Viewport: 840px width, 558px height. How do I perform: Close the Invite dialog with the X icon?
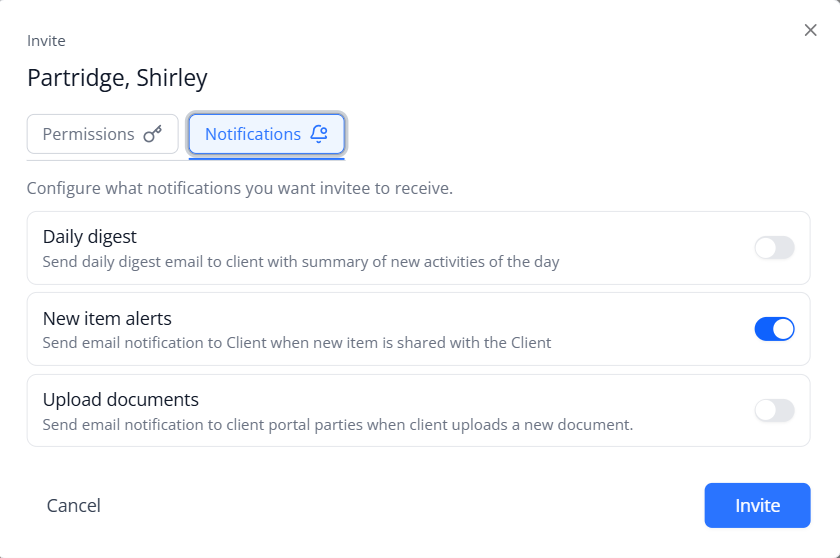click(x=811, y=31)
